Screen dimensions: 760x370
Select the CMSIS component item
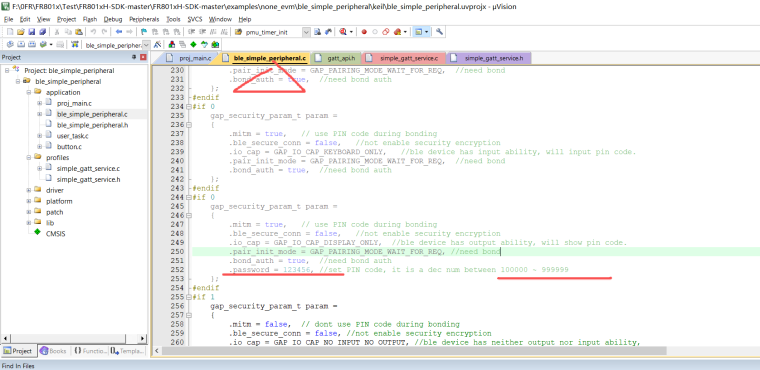pyautogui.click(x=56, y=234)
